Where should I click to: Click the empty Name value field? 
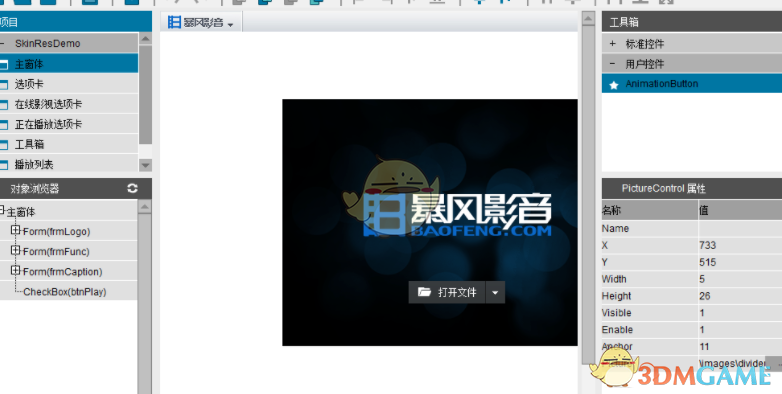click(x=740, y=228)
